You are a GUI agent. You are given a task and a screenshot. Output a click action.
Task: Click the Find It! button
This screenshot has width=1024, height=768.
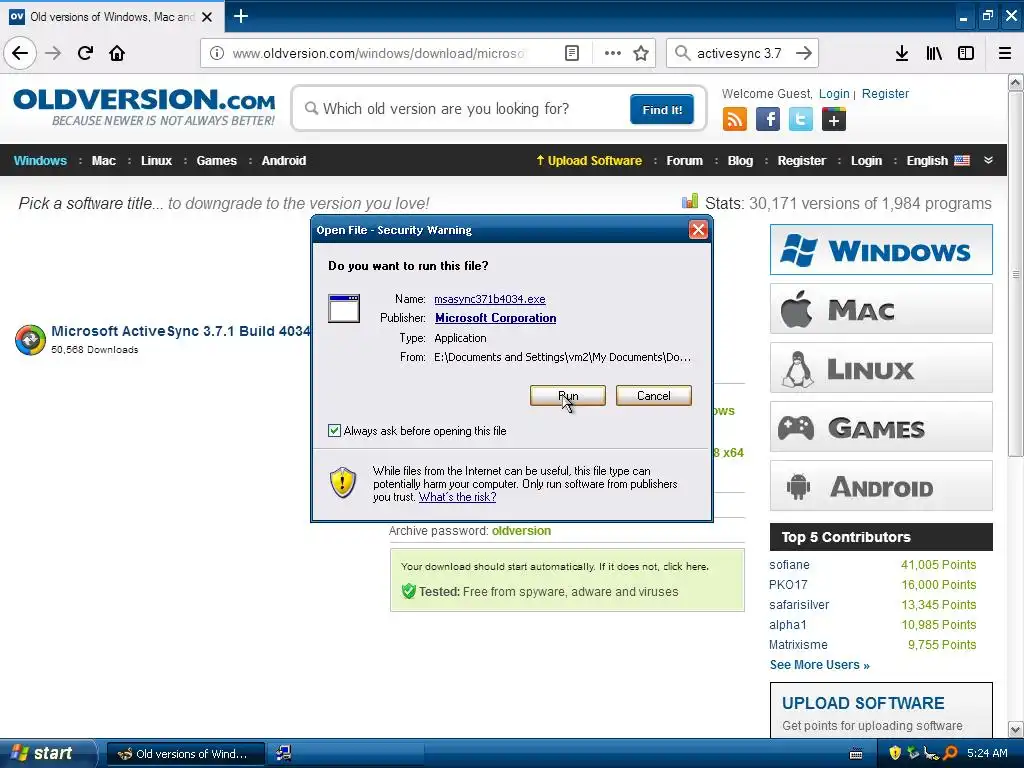click(662, 109)
